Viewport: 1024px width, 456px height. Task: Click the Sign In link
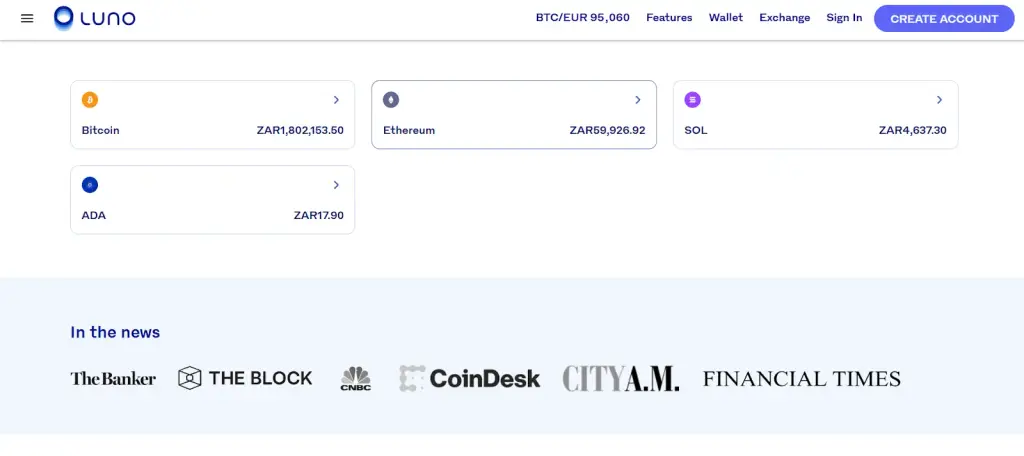[844, 18]
